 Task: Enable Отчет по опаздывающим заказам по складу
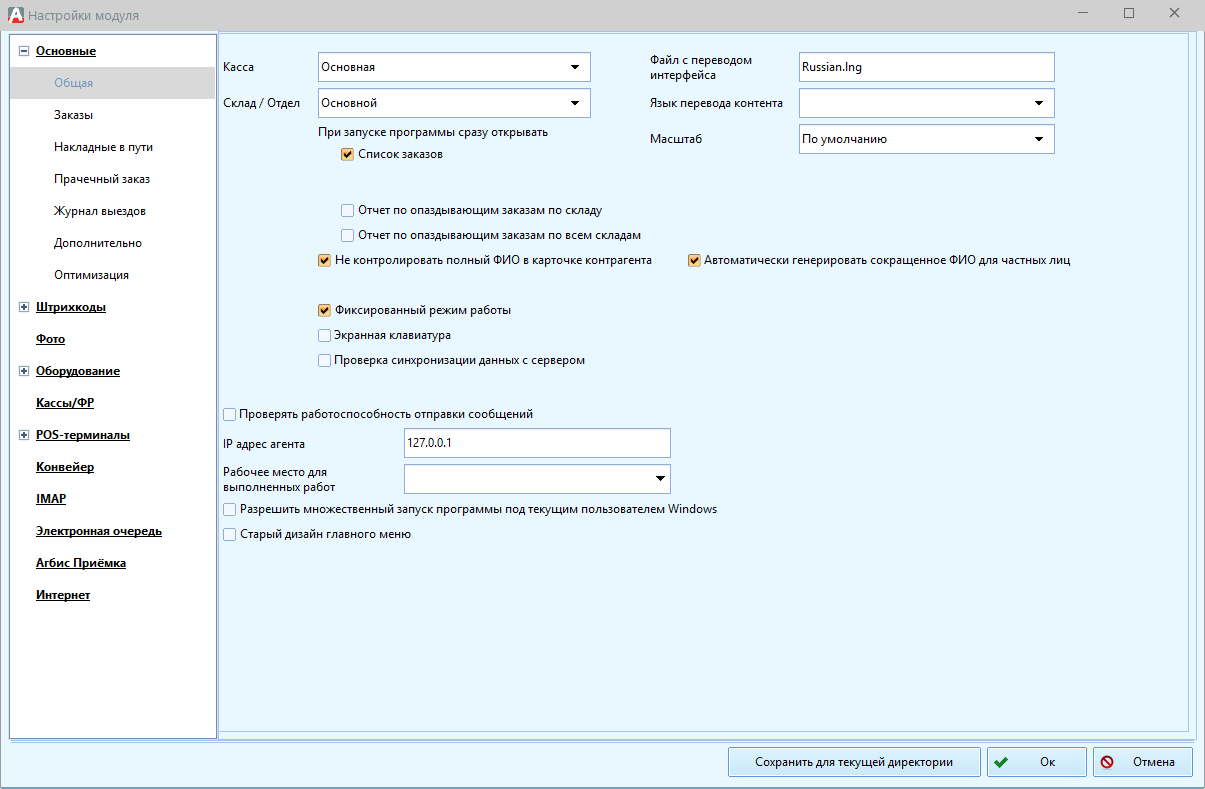pos(348,211)
